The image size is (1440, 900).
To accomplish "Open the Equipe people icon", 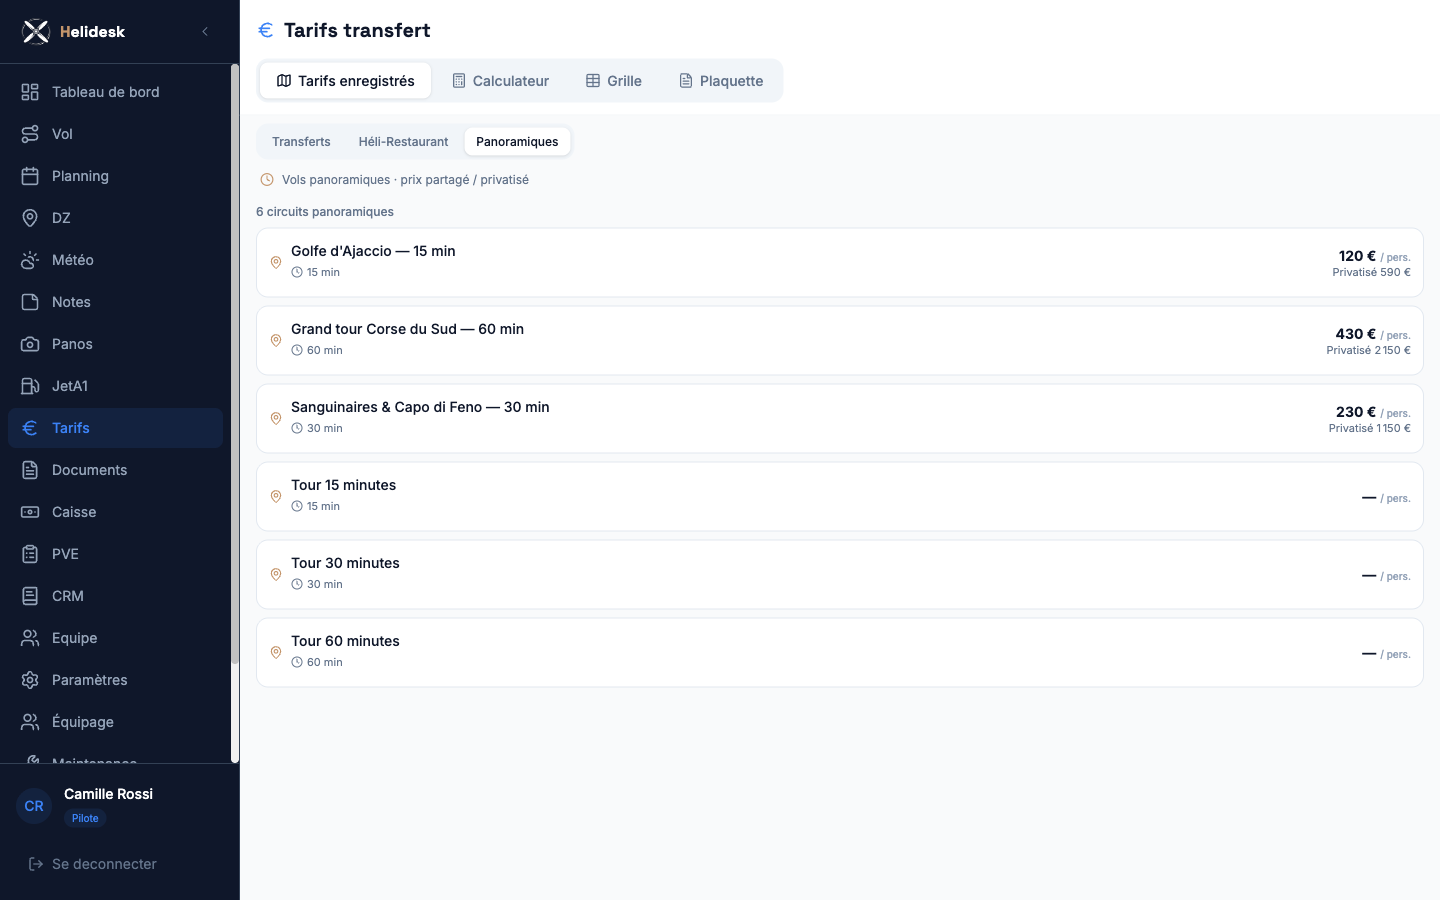I will pos(30,638).
